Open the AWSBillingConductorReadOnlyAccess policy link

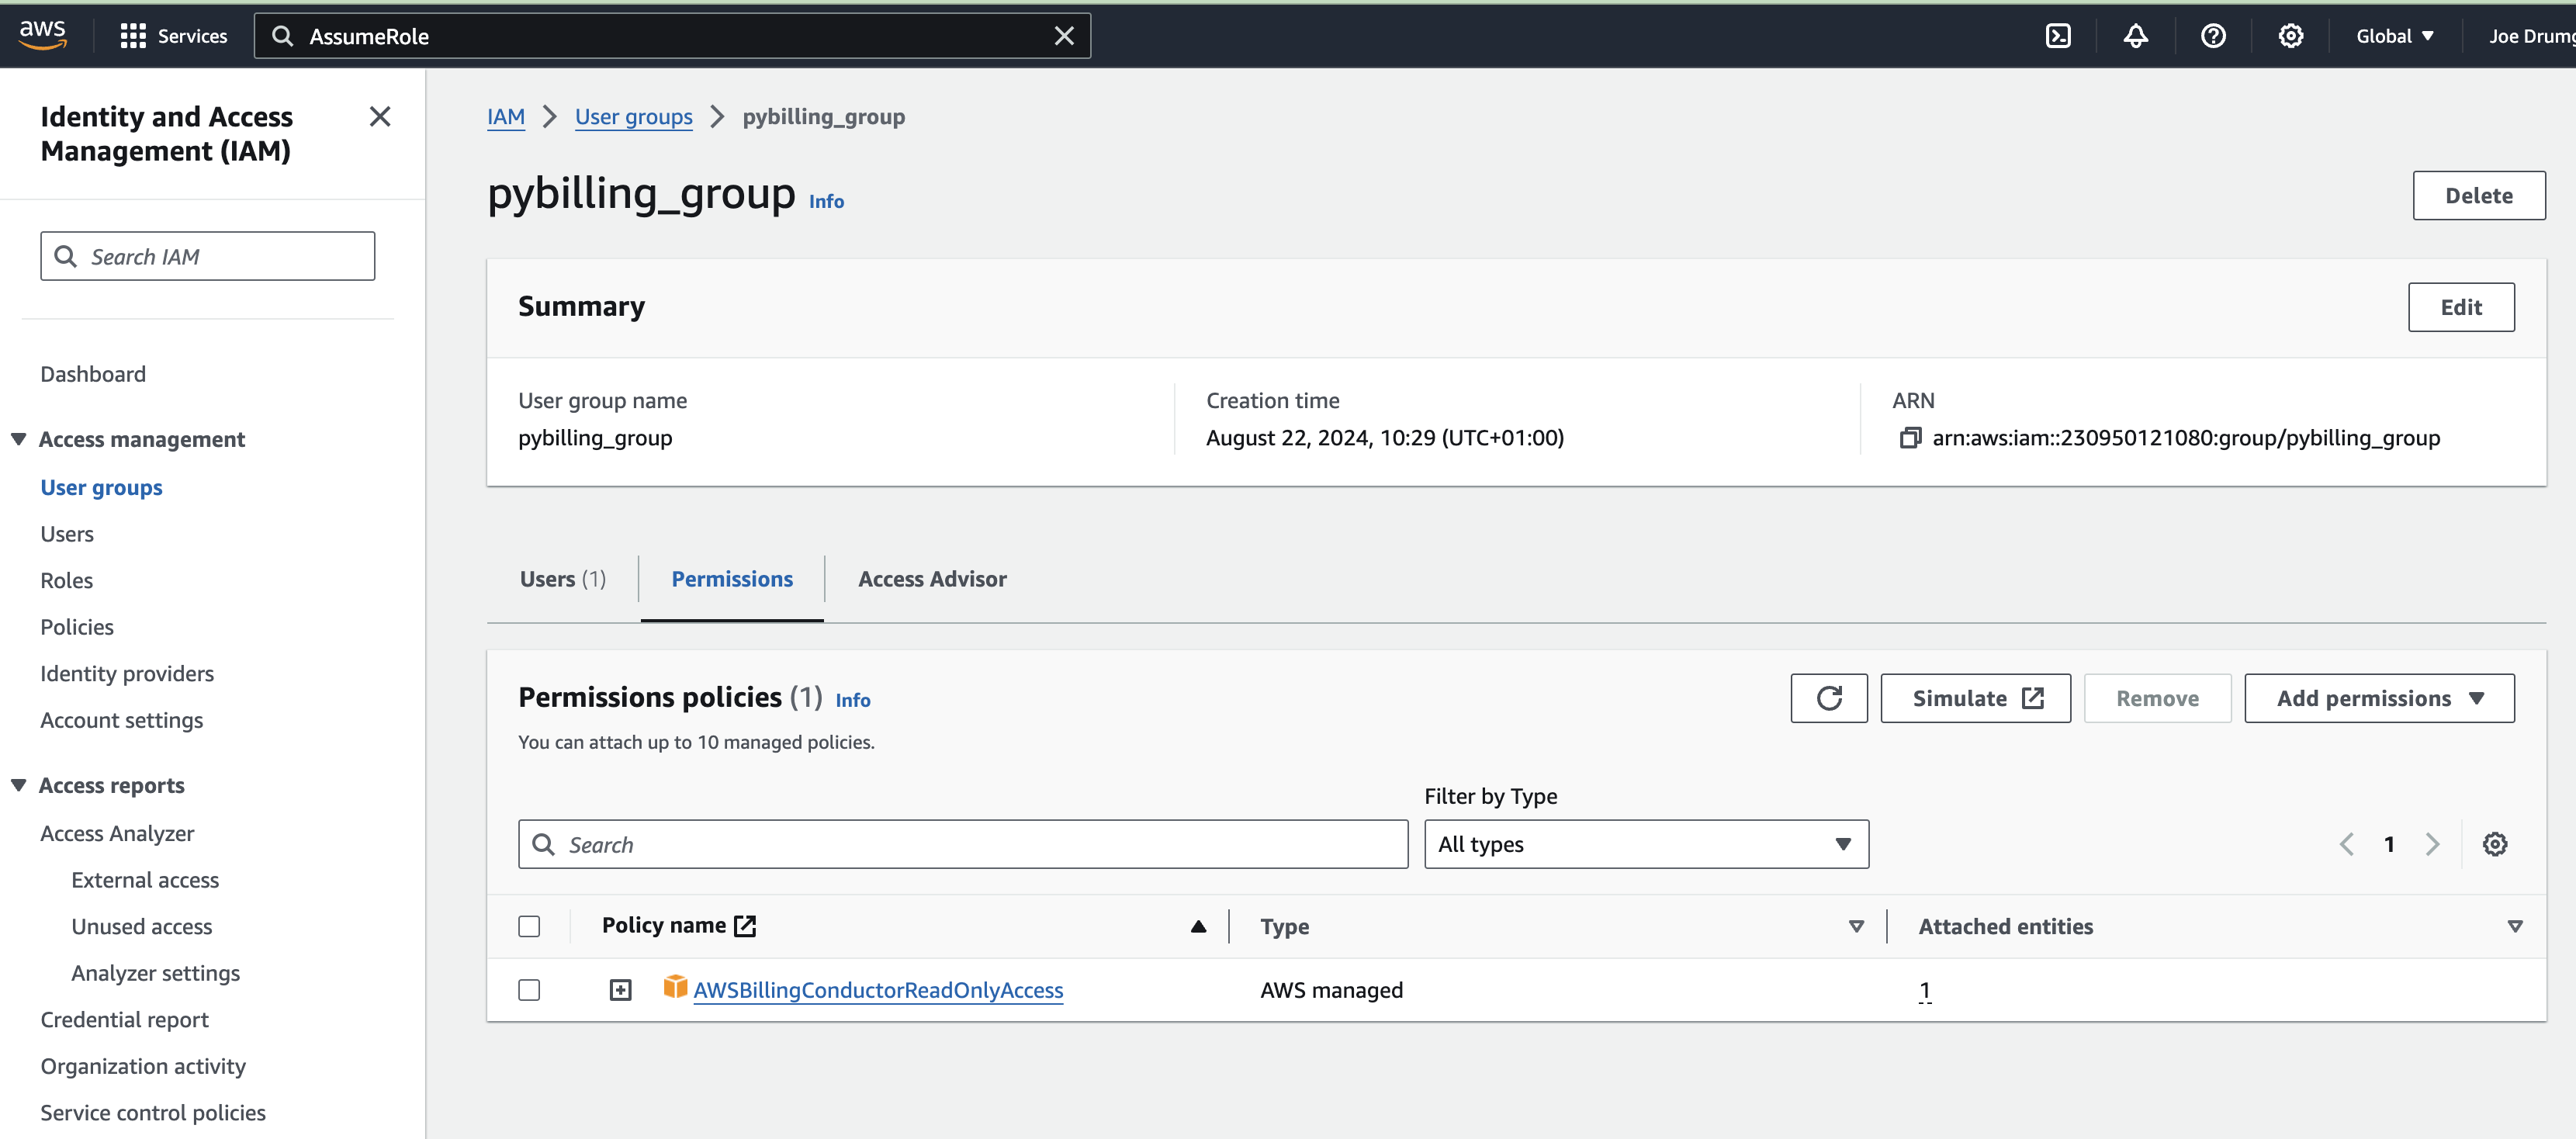click(x=878, y=990)
